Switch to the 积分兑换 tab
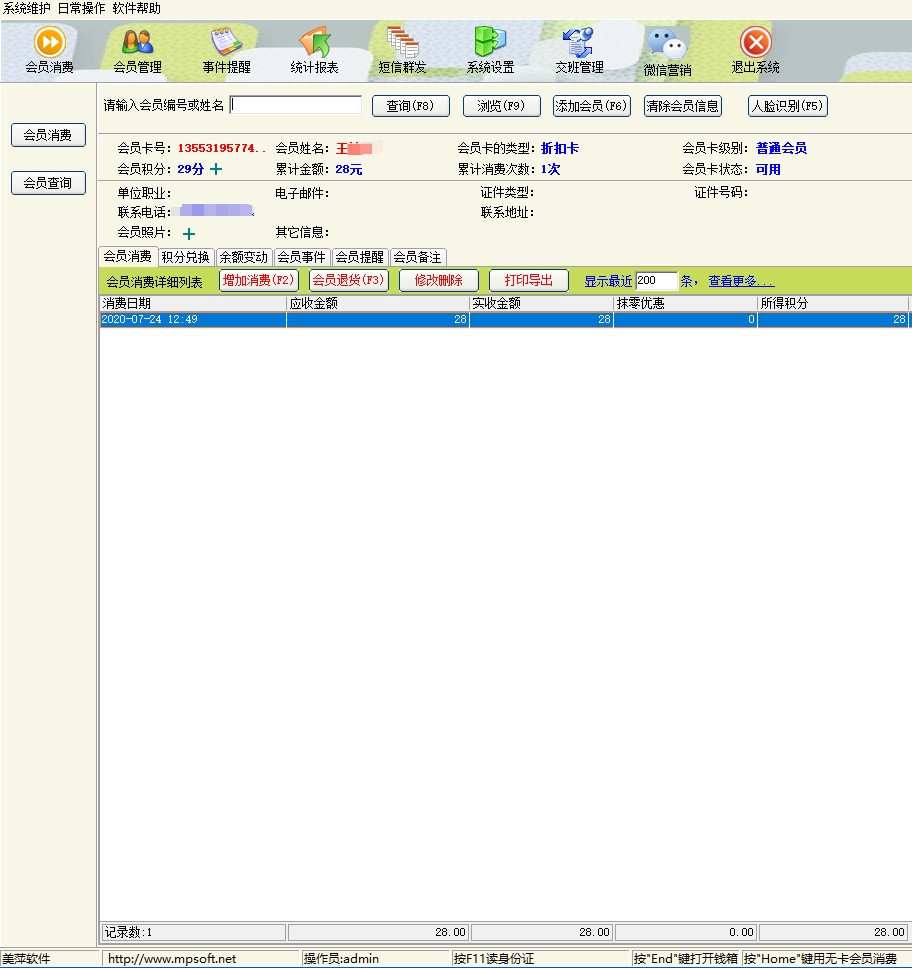 point(186,257)
